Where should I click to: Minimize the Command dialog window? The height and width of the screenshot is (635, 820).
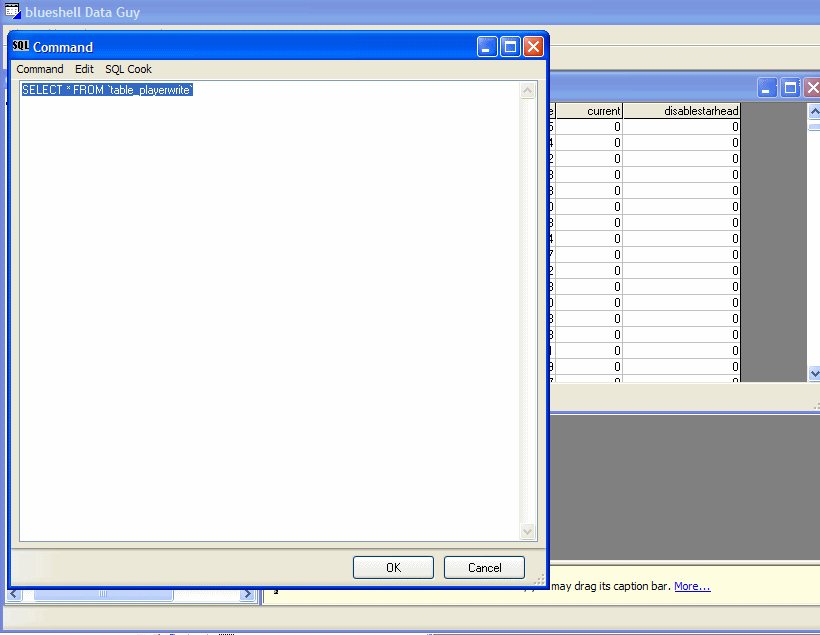[487, 47]
